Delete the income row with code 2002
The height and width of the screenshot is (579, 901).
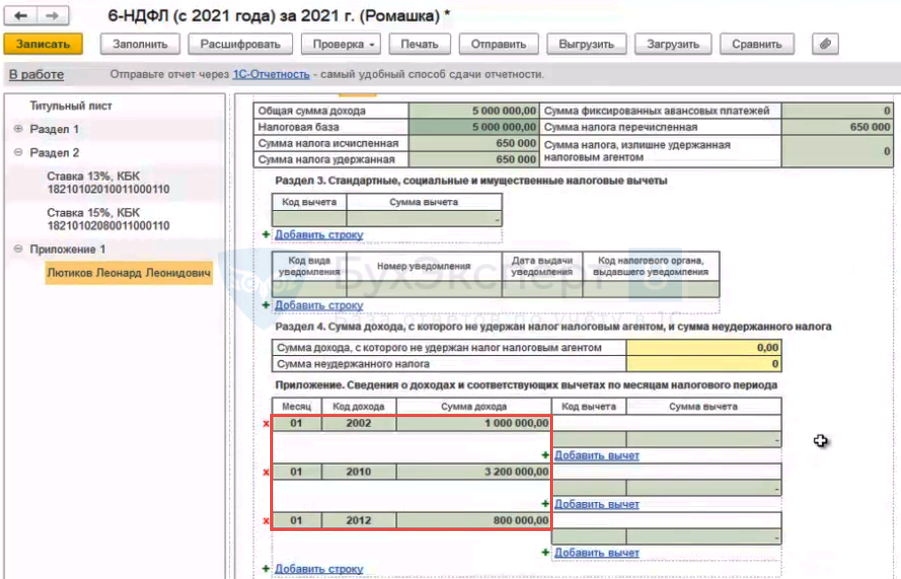[x=266, y=424]
